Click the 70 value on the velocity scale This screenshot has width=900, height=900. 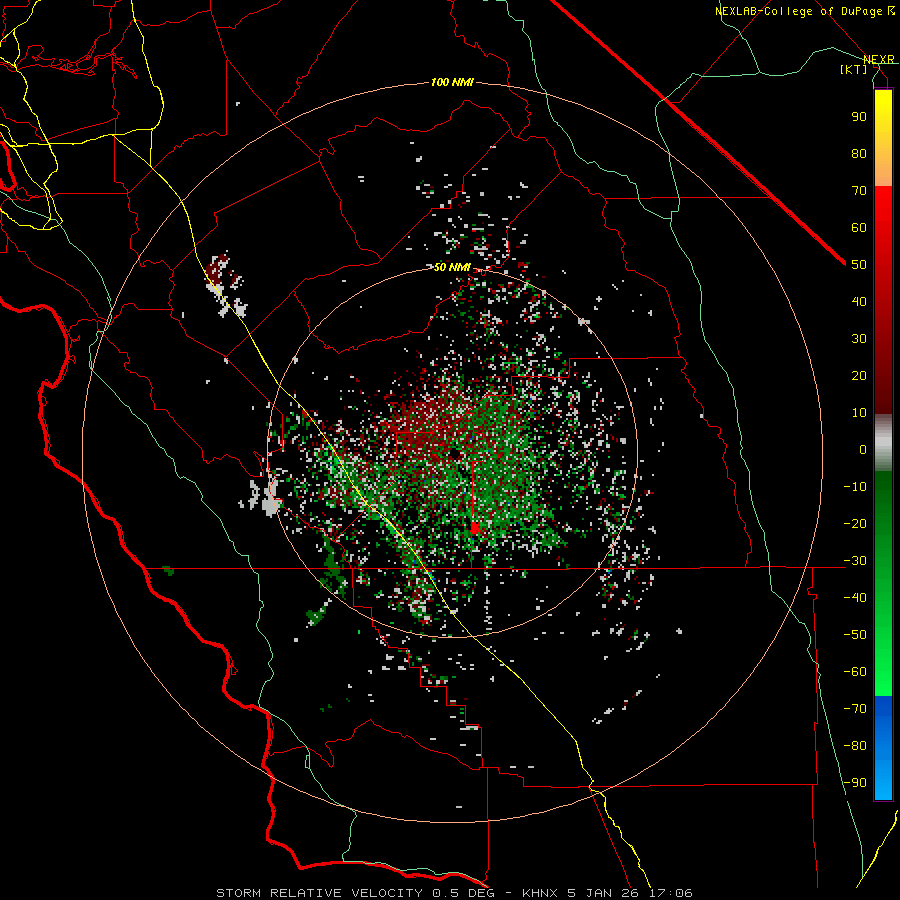(x=859, y=191)
